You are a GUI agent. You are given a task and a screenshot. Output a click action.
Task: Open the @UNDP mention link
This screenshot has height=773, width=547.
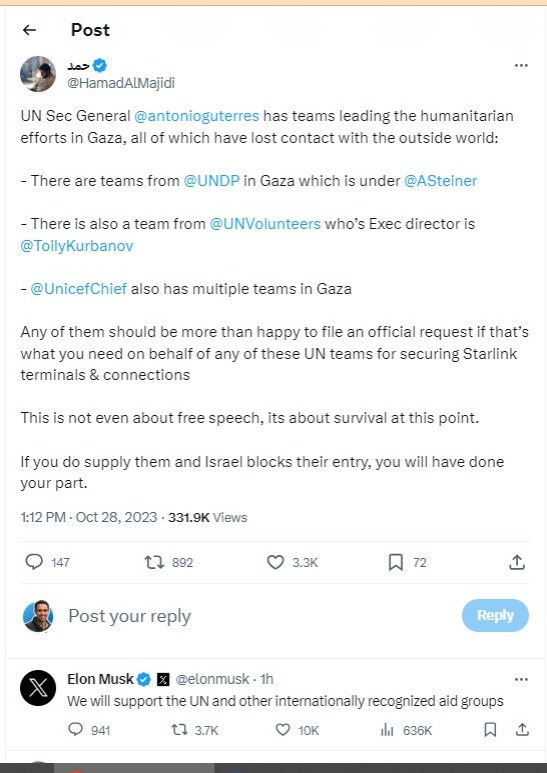coord(211,181)
